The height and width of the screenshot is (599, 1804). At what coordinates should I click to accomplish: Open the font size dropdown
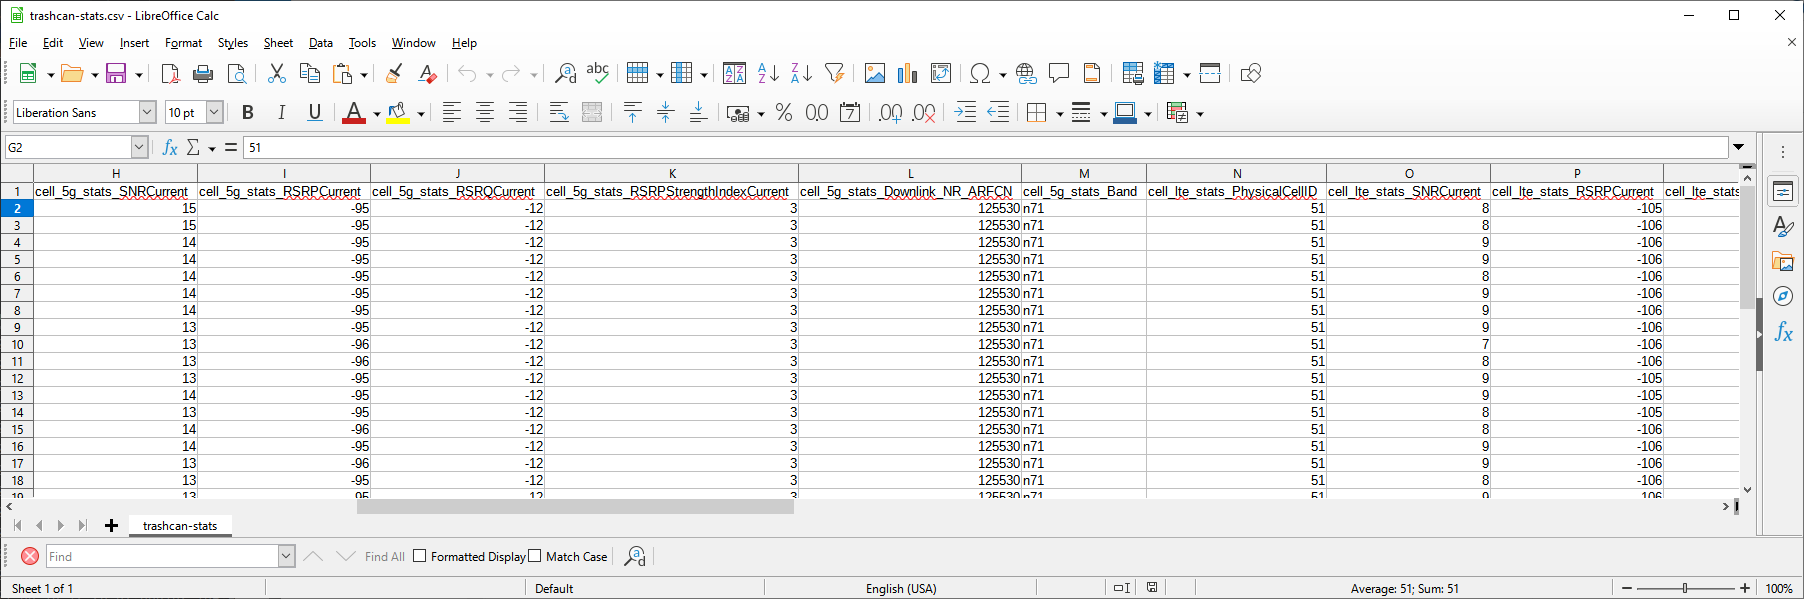tap(214, 113)
